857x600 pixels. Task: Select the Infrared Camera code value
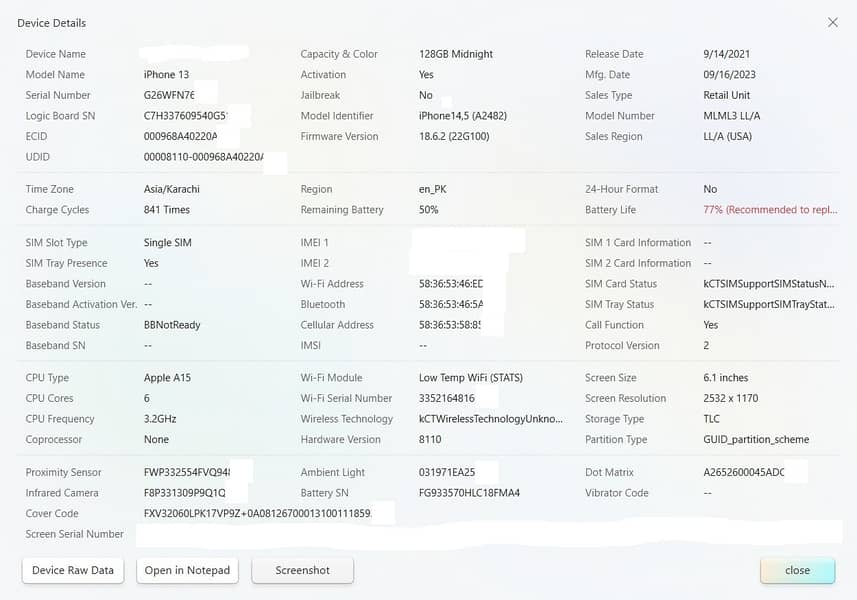coord(184,493)
